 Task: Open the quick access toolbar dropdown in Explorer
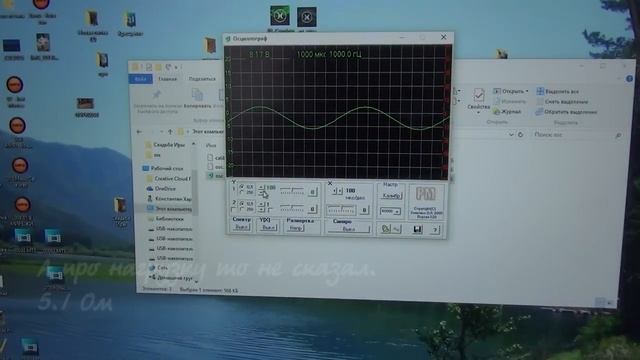[x=176, y=67]
